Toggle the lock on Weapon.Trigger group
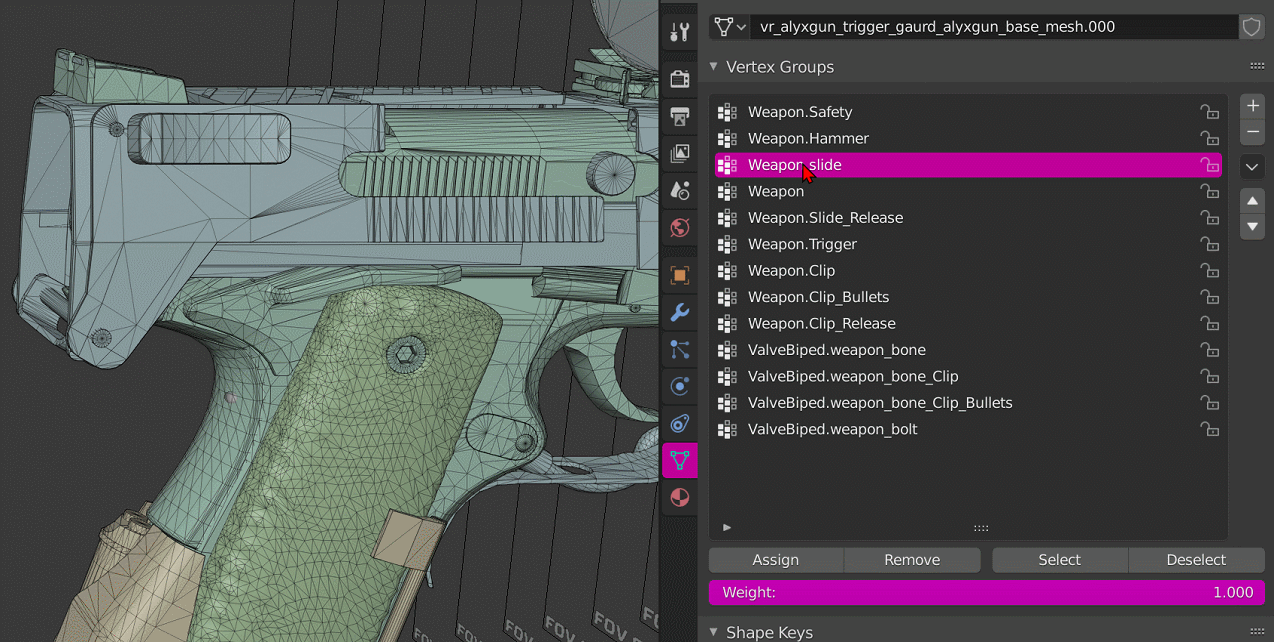The height and width of the screenshot is (642, 1274). pos(1209,244)
